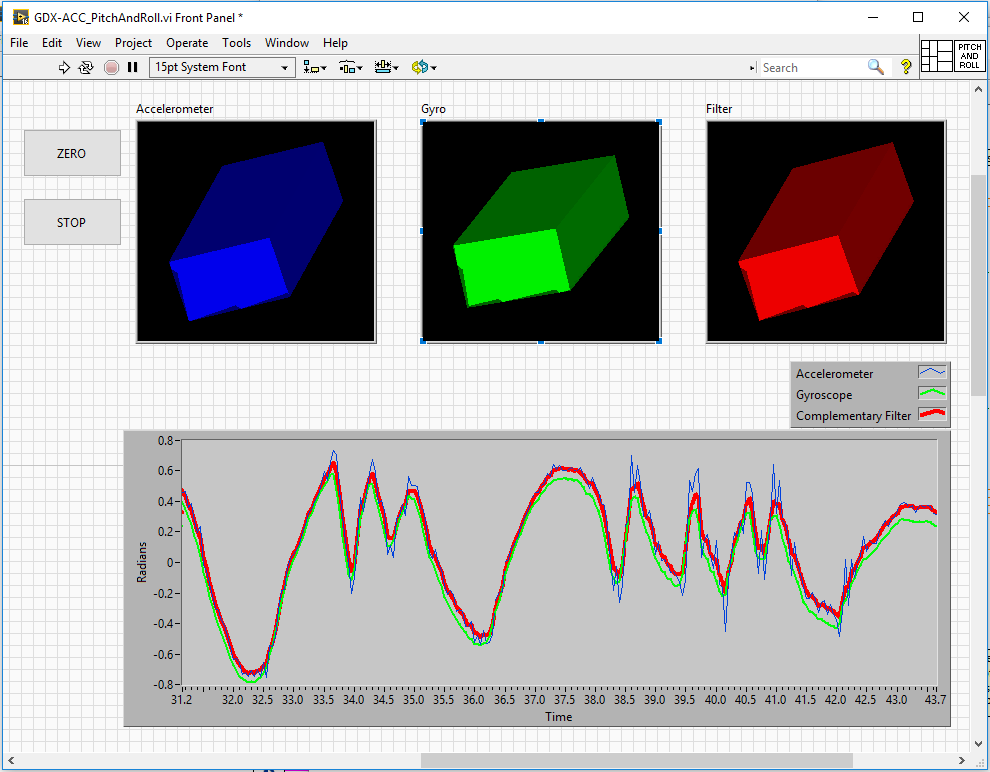Click the ZERO button
Viewport: 990px width, 772px height.
pyautogui.click(x=72, y=153)
